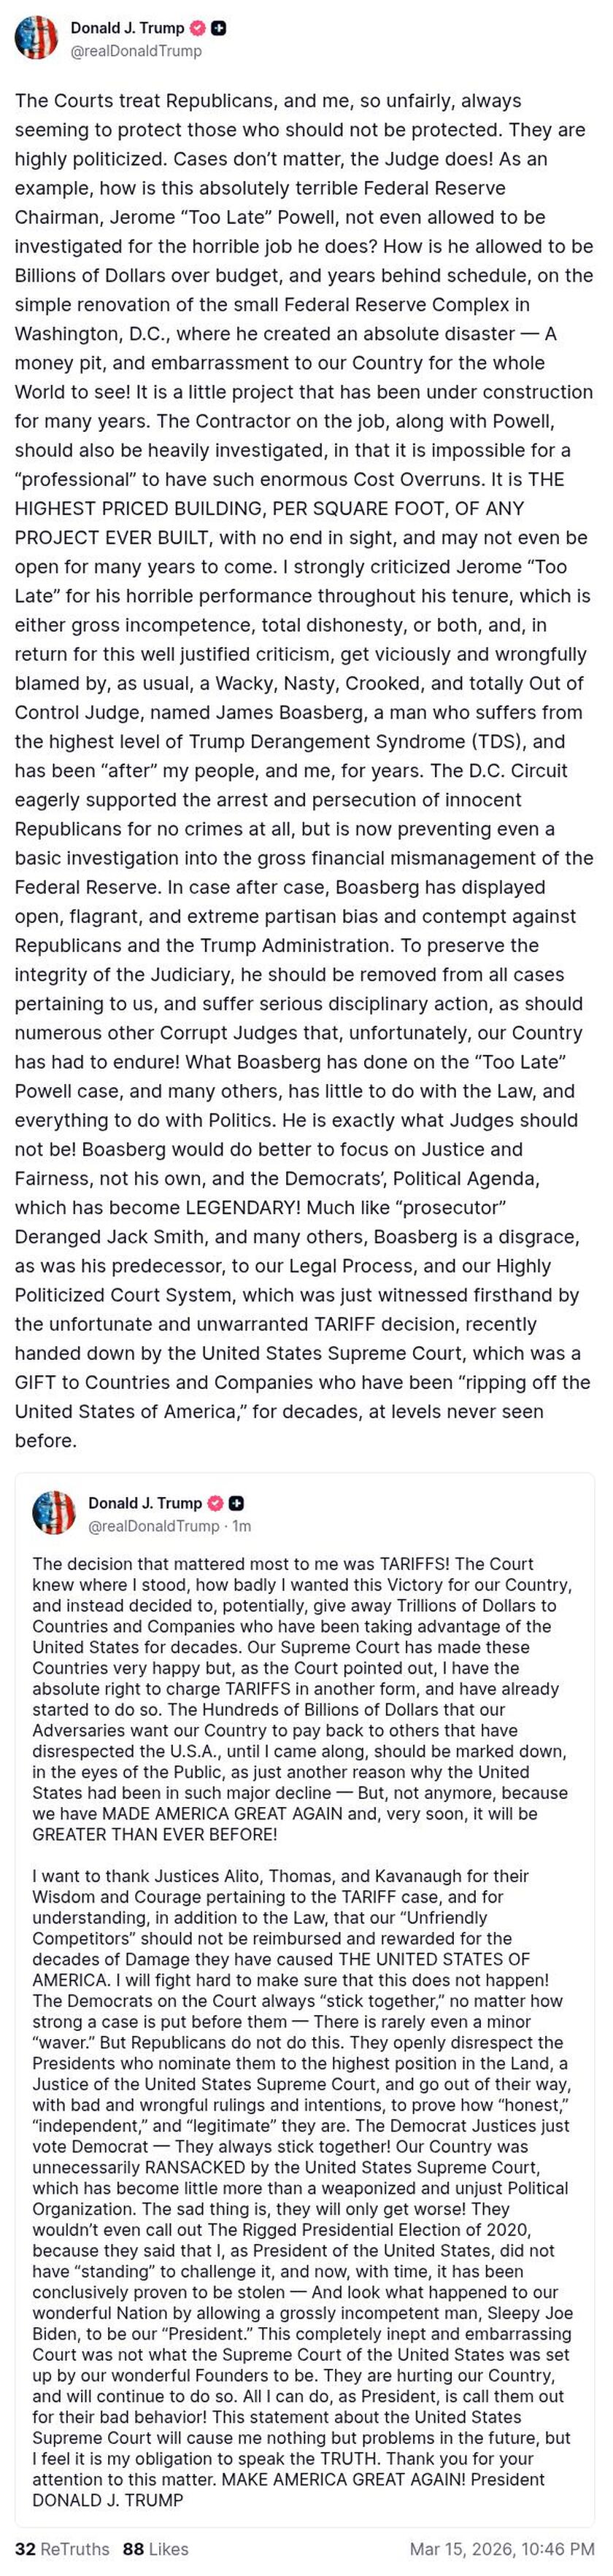Image resolution: width=613 pixels, height=2576 pixels.
Task: Click the Mar 15, 2026, 10:46 PM timestamp
Action: click(503, 2549)
